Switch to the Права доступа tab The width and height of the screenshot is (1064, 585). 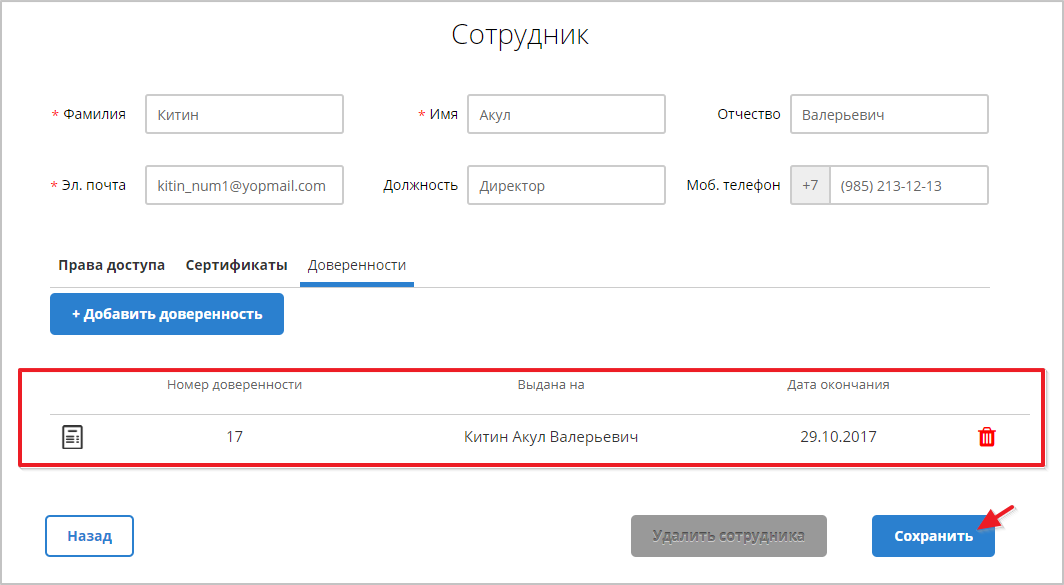(111, 265)
